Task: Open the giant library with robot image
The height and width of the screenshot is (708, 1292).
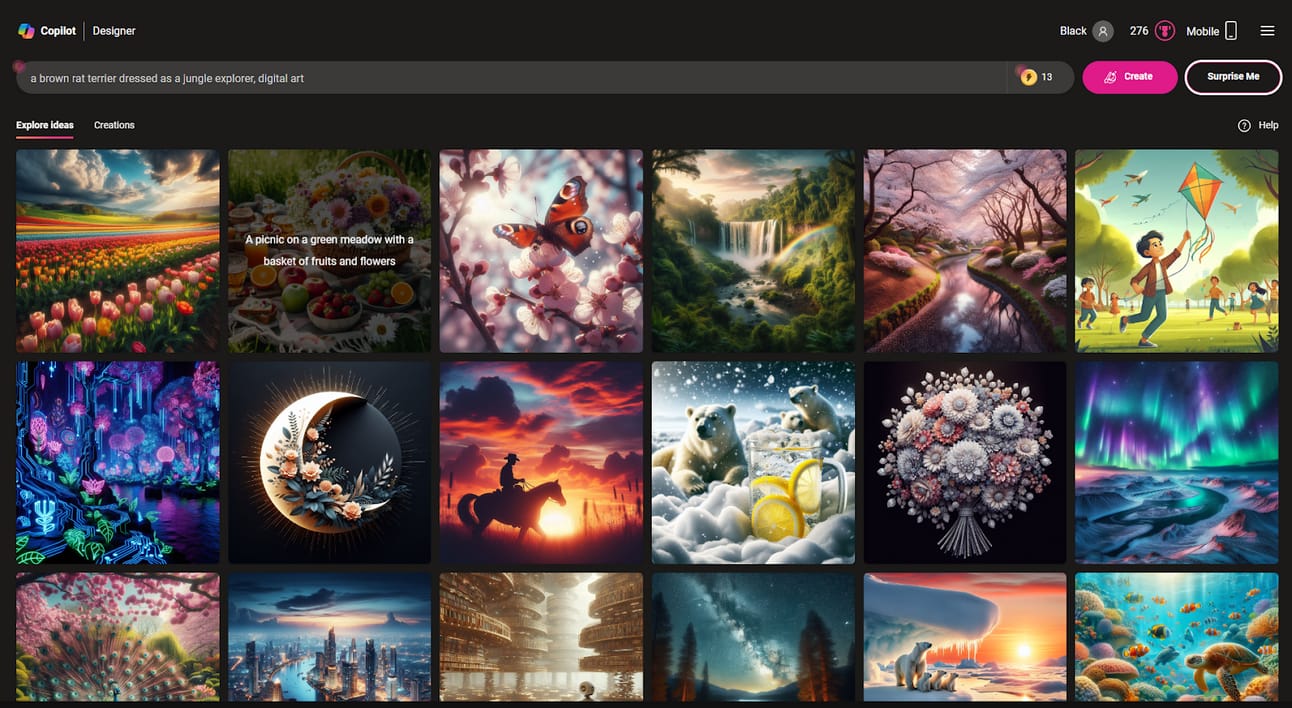Action: coord(541,637)
